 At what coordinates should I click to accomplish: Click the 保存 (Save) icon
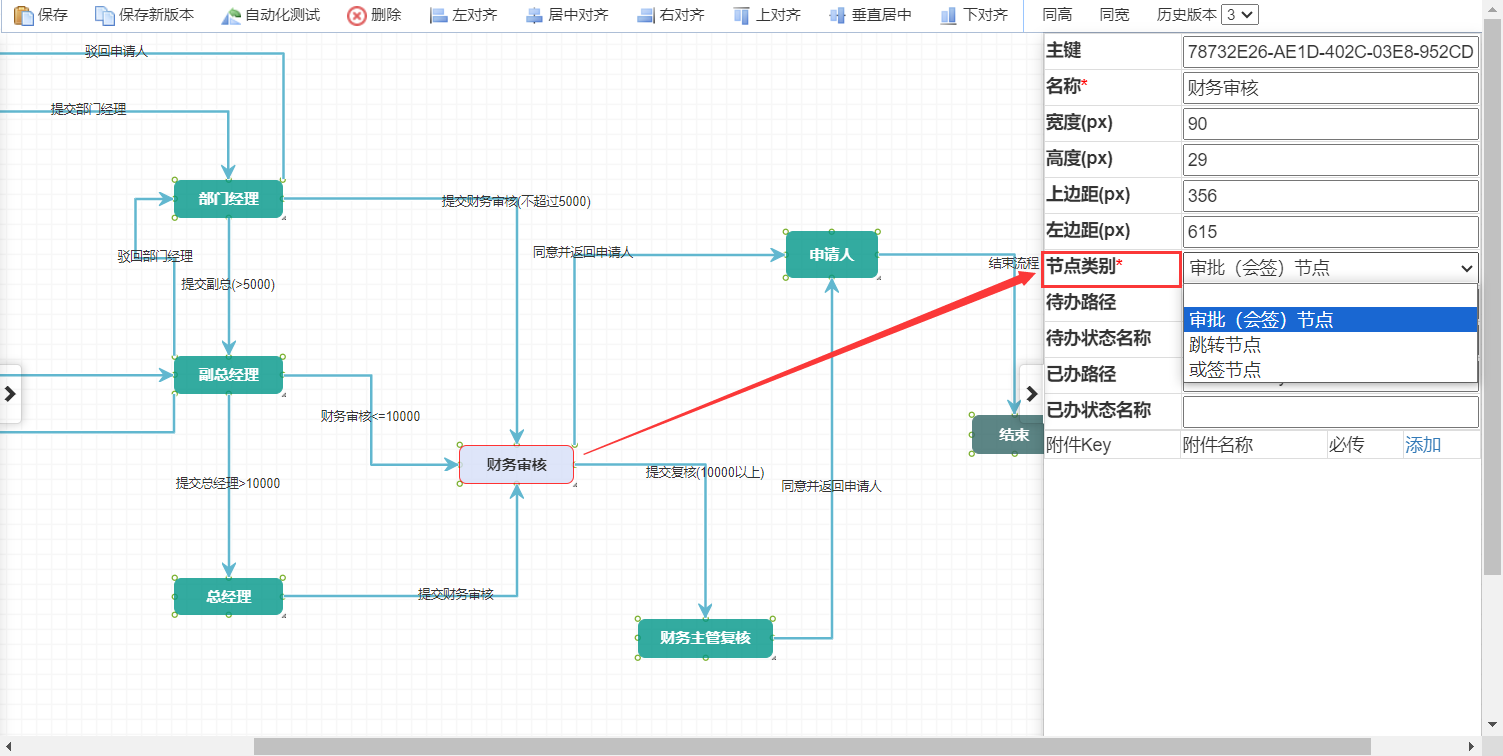tap(40, 14)
